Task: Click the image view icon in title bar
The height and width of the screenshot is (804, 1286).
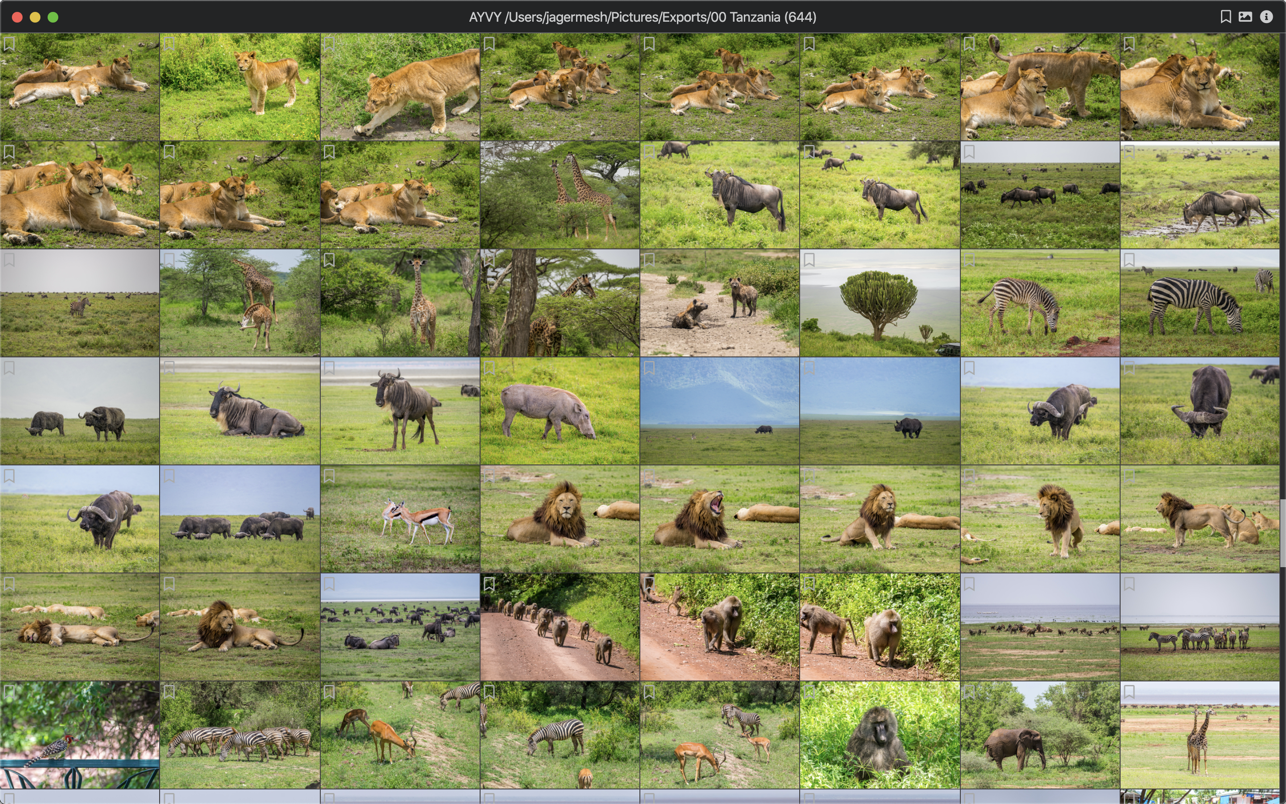Action: (1245, 17)
